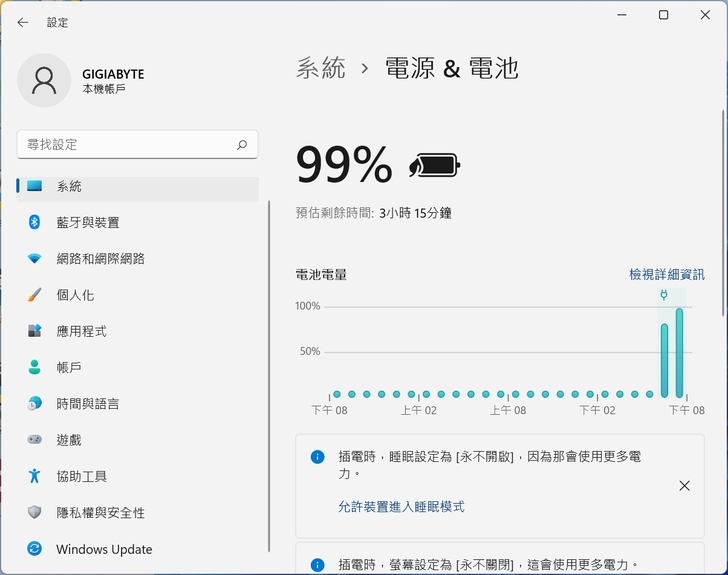
Task: Select 系統 in the sidebar
Action: [x=70, y=187]
